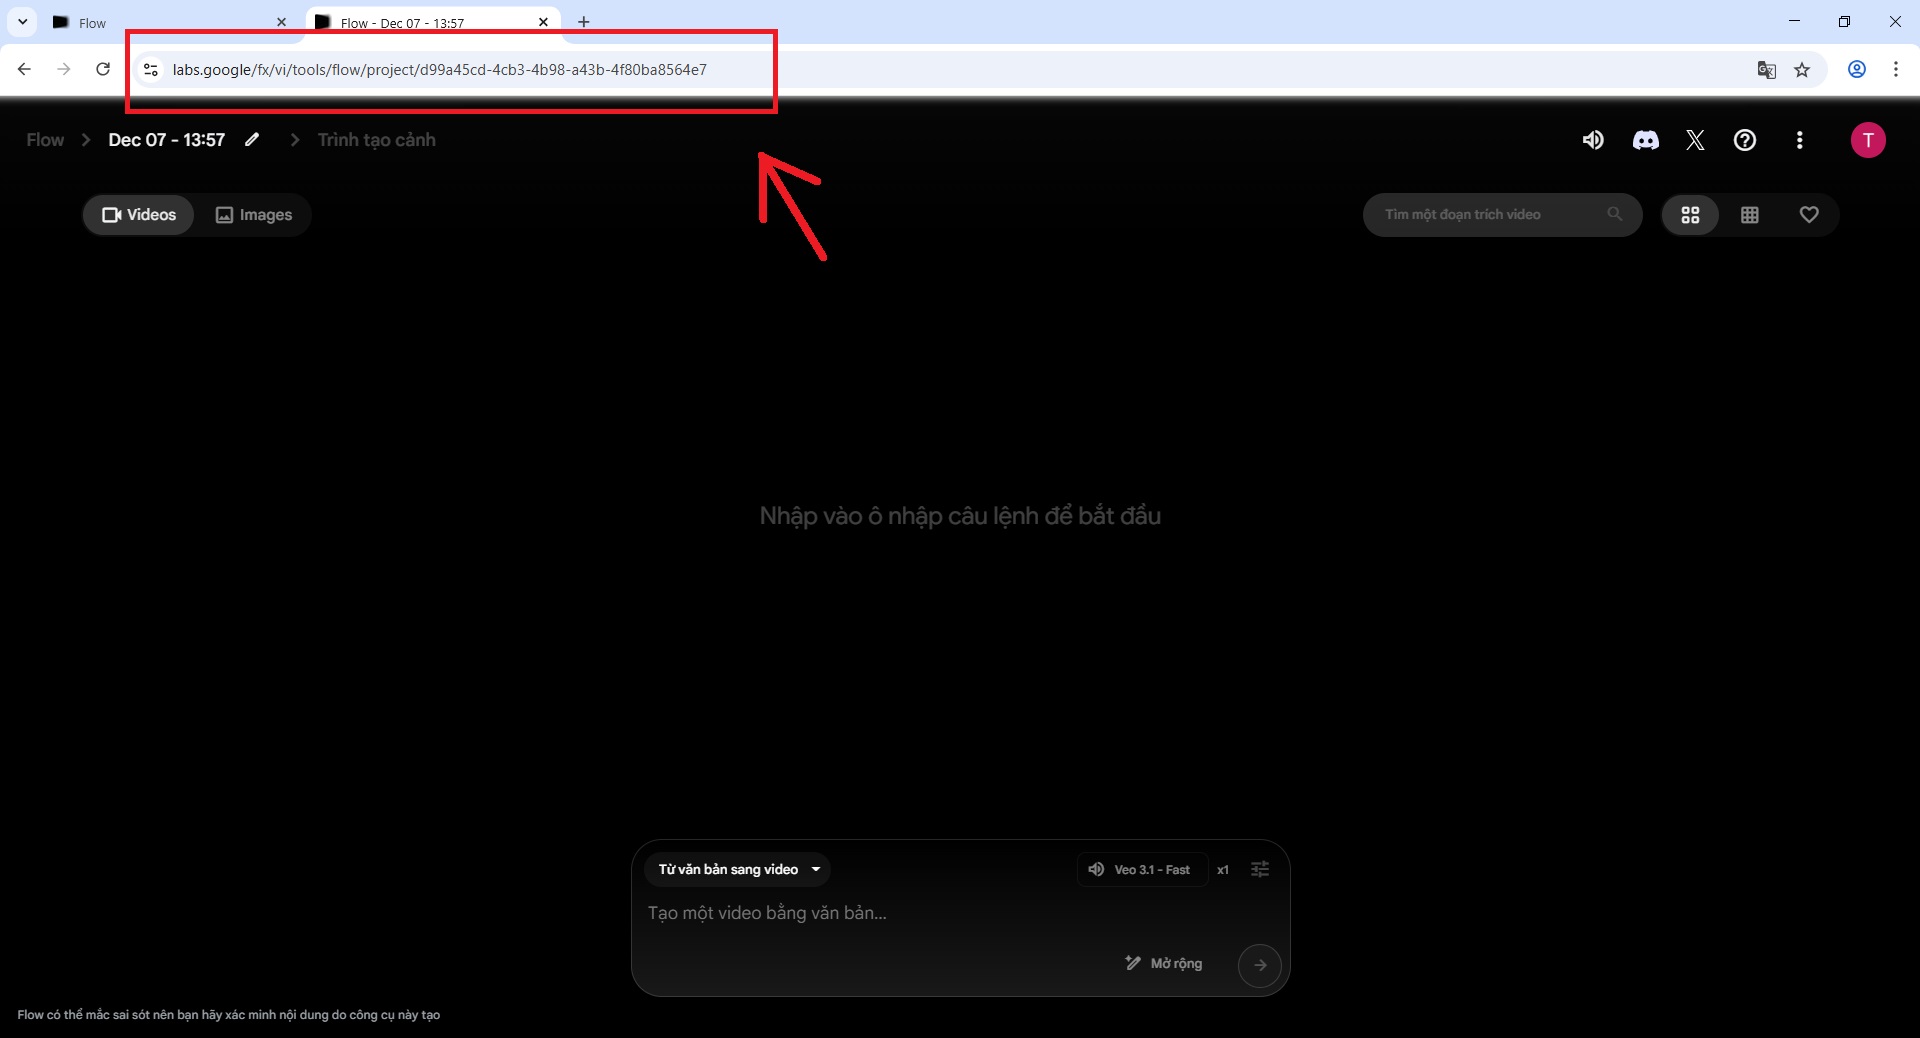1920x1038 pixels.
Task: Click the video clip search field
Action: [1490, 215]
